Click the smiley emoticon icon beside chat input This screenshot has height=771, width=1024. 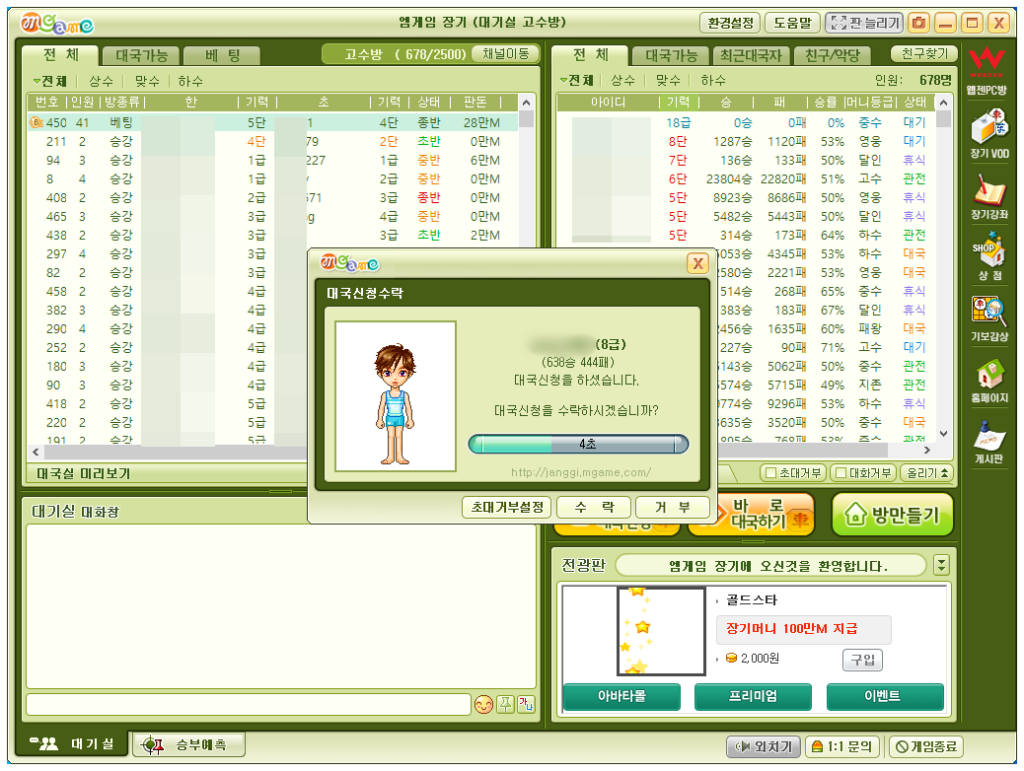(483, 704)
